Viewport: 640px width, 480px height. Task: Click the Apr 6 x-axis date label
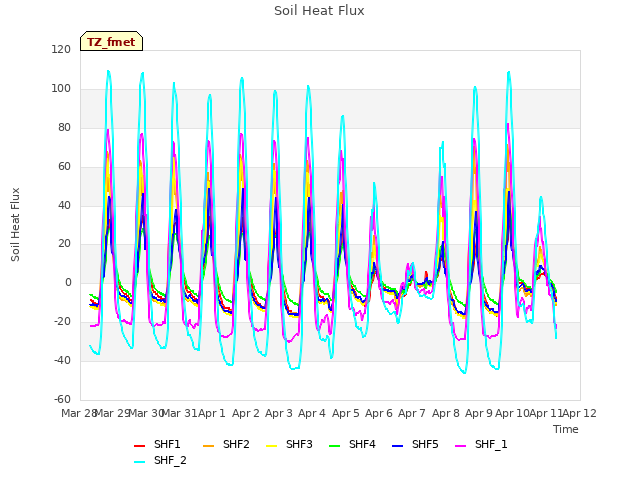(x=379, y=413)
